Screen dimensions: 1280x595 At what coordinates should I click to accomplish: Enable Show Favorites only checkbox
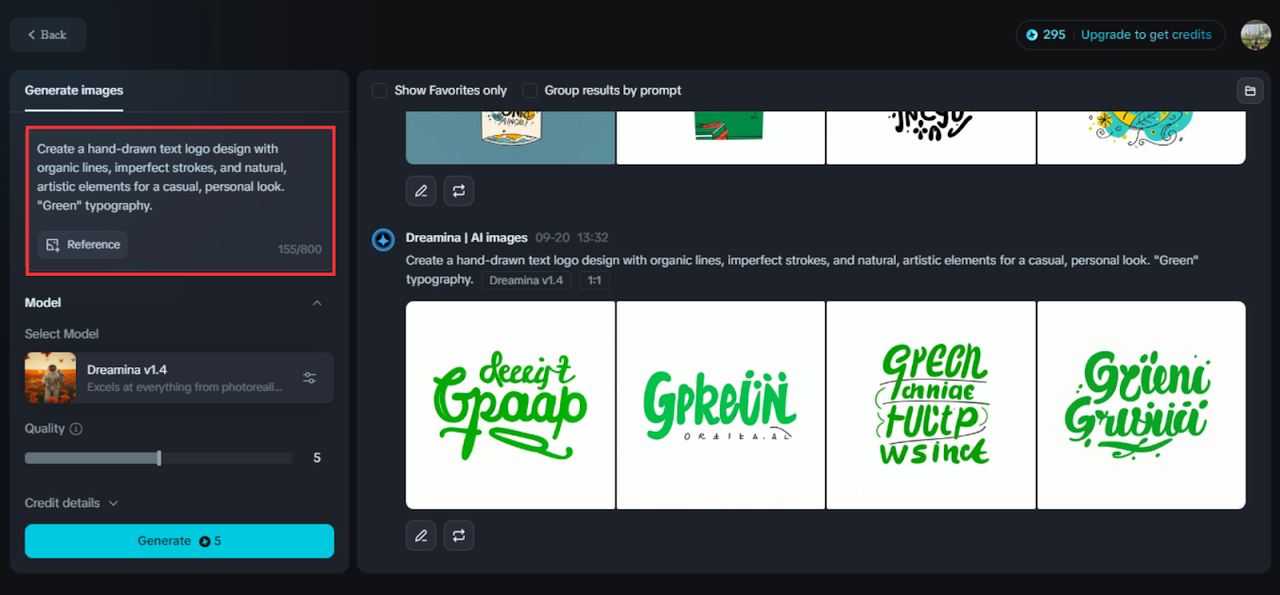[380, 91]
